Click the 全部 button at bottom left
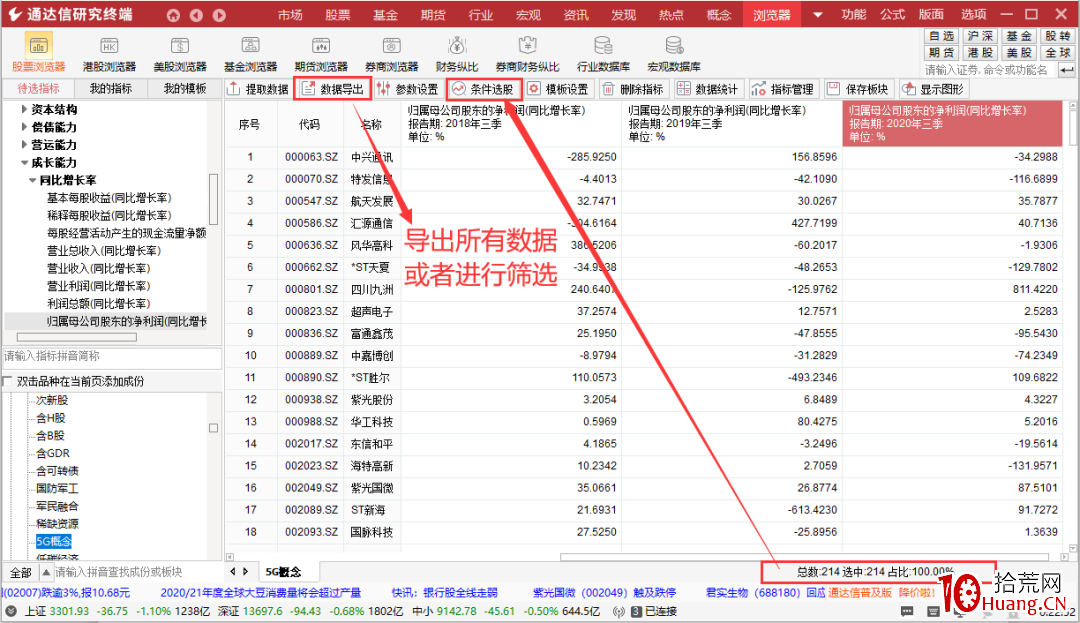 (x=20, y=572)
